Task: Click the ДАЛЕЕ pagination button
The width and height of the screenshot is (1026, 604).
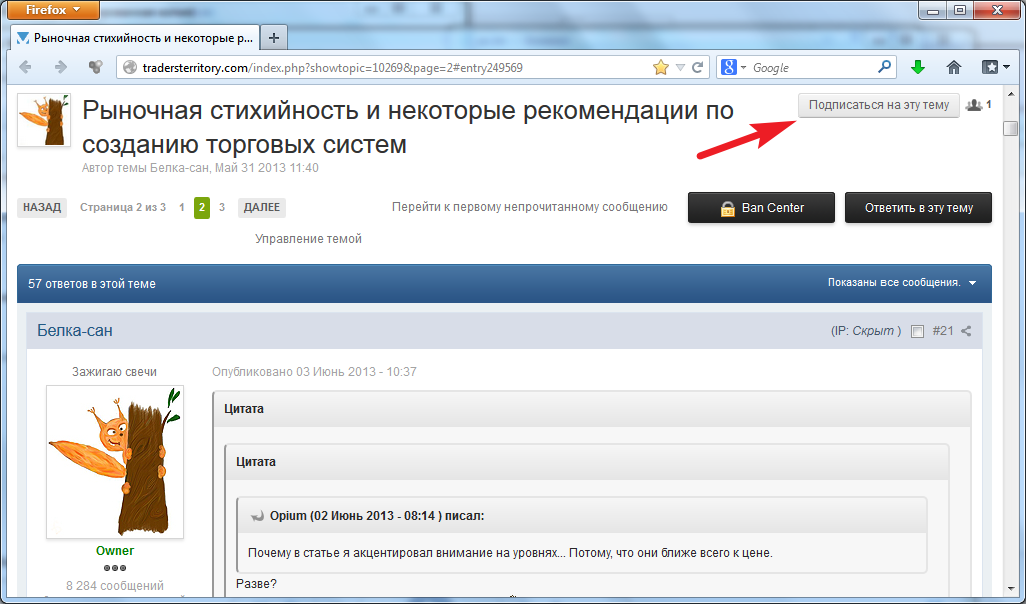Action: pos(262,207)
